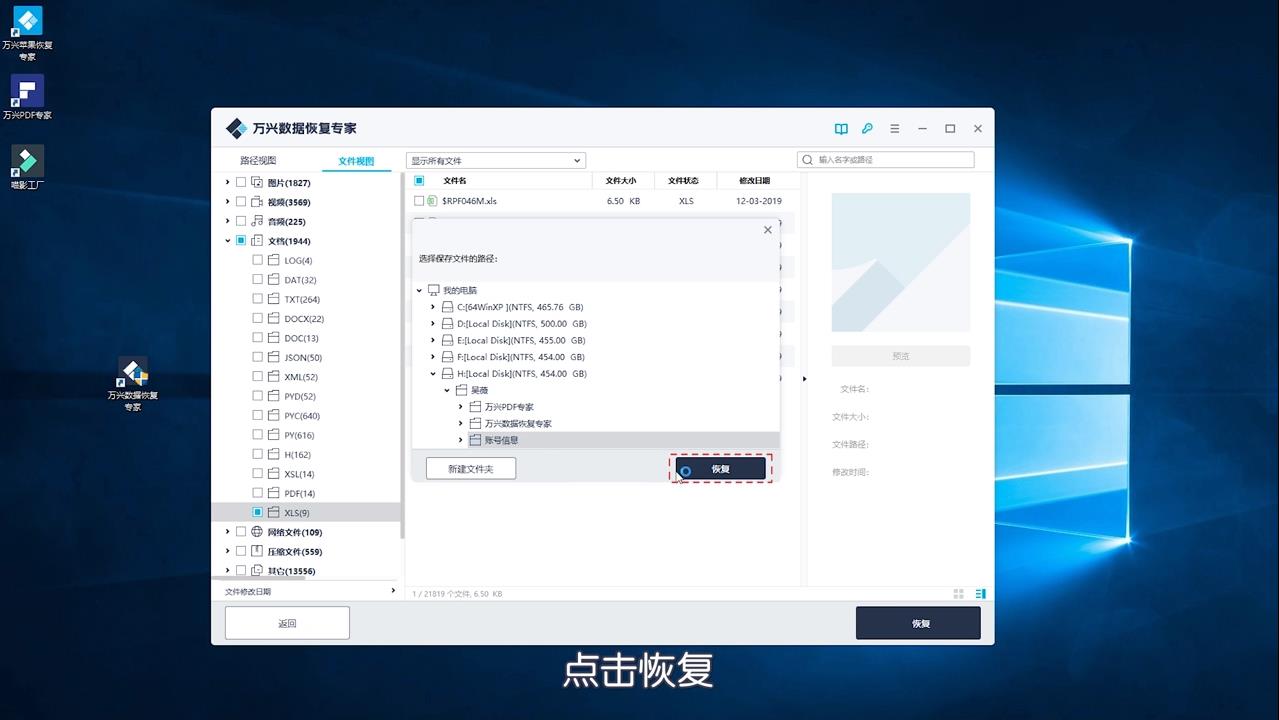Toggle the 文档(1944) checkbox
Screen dimensions: 1279x720
(x=241, y=241)
